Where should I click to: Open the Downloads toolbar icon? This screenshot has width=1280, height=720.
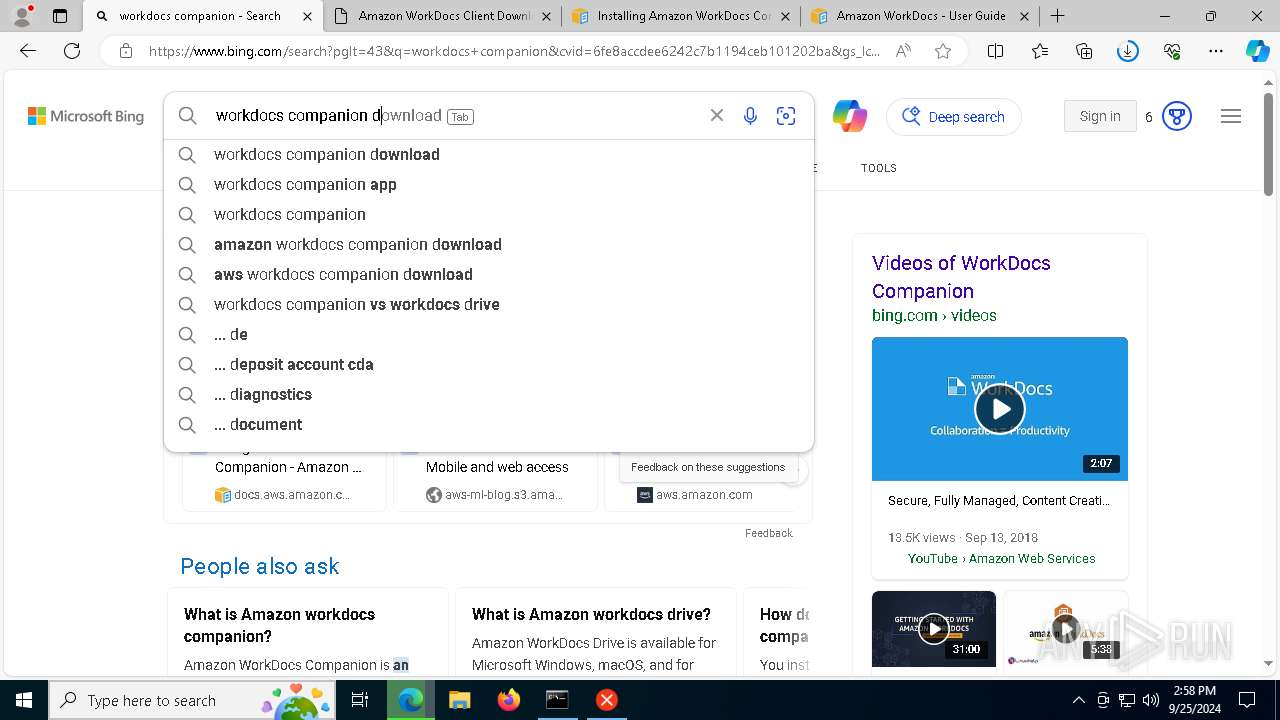tap(1128, 51)
